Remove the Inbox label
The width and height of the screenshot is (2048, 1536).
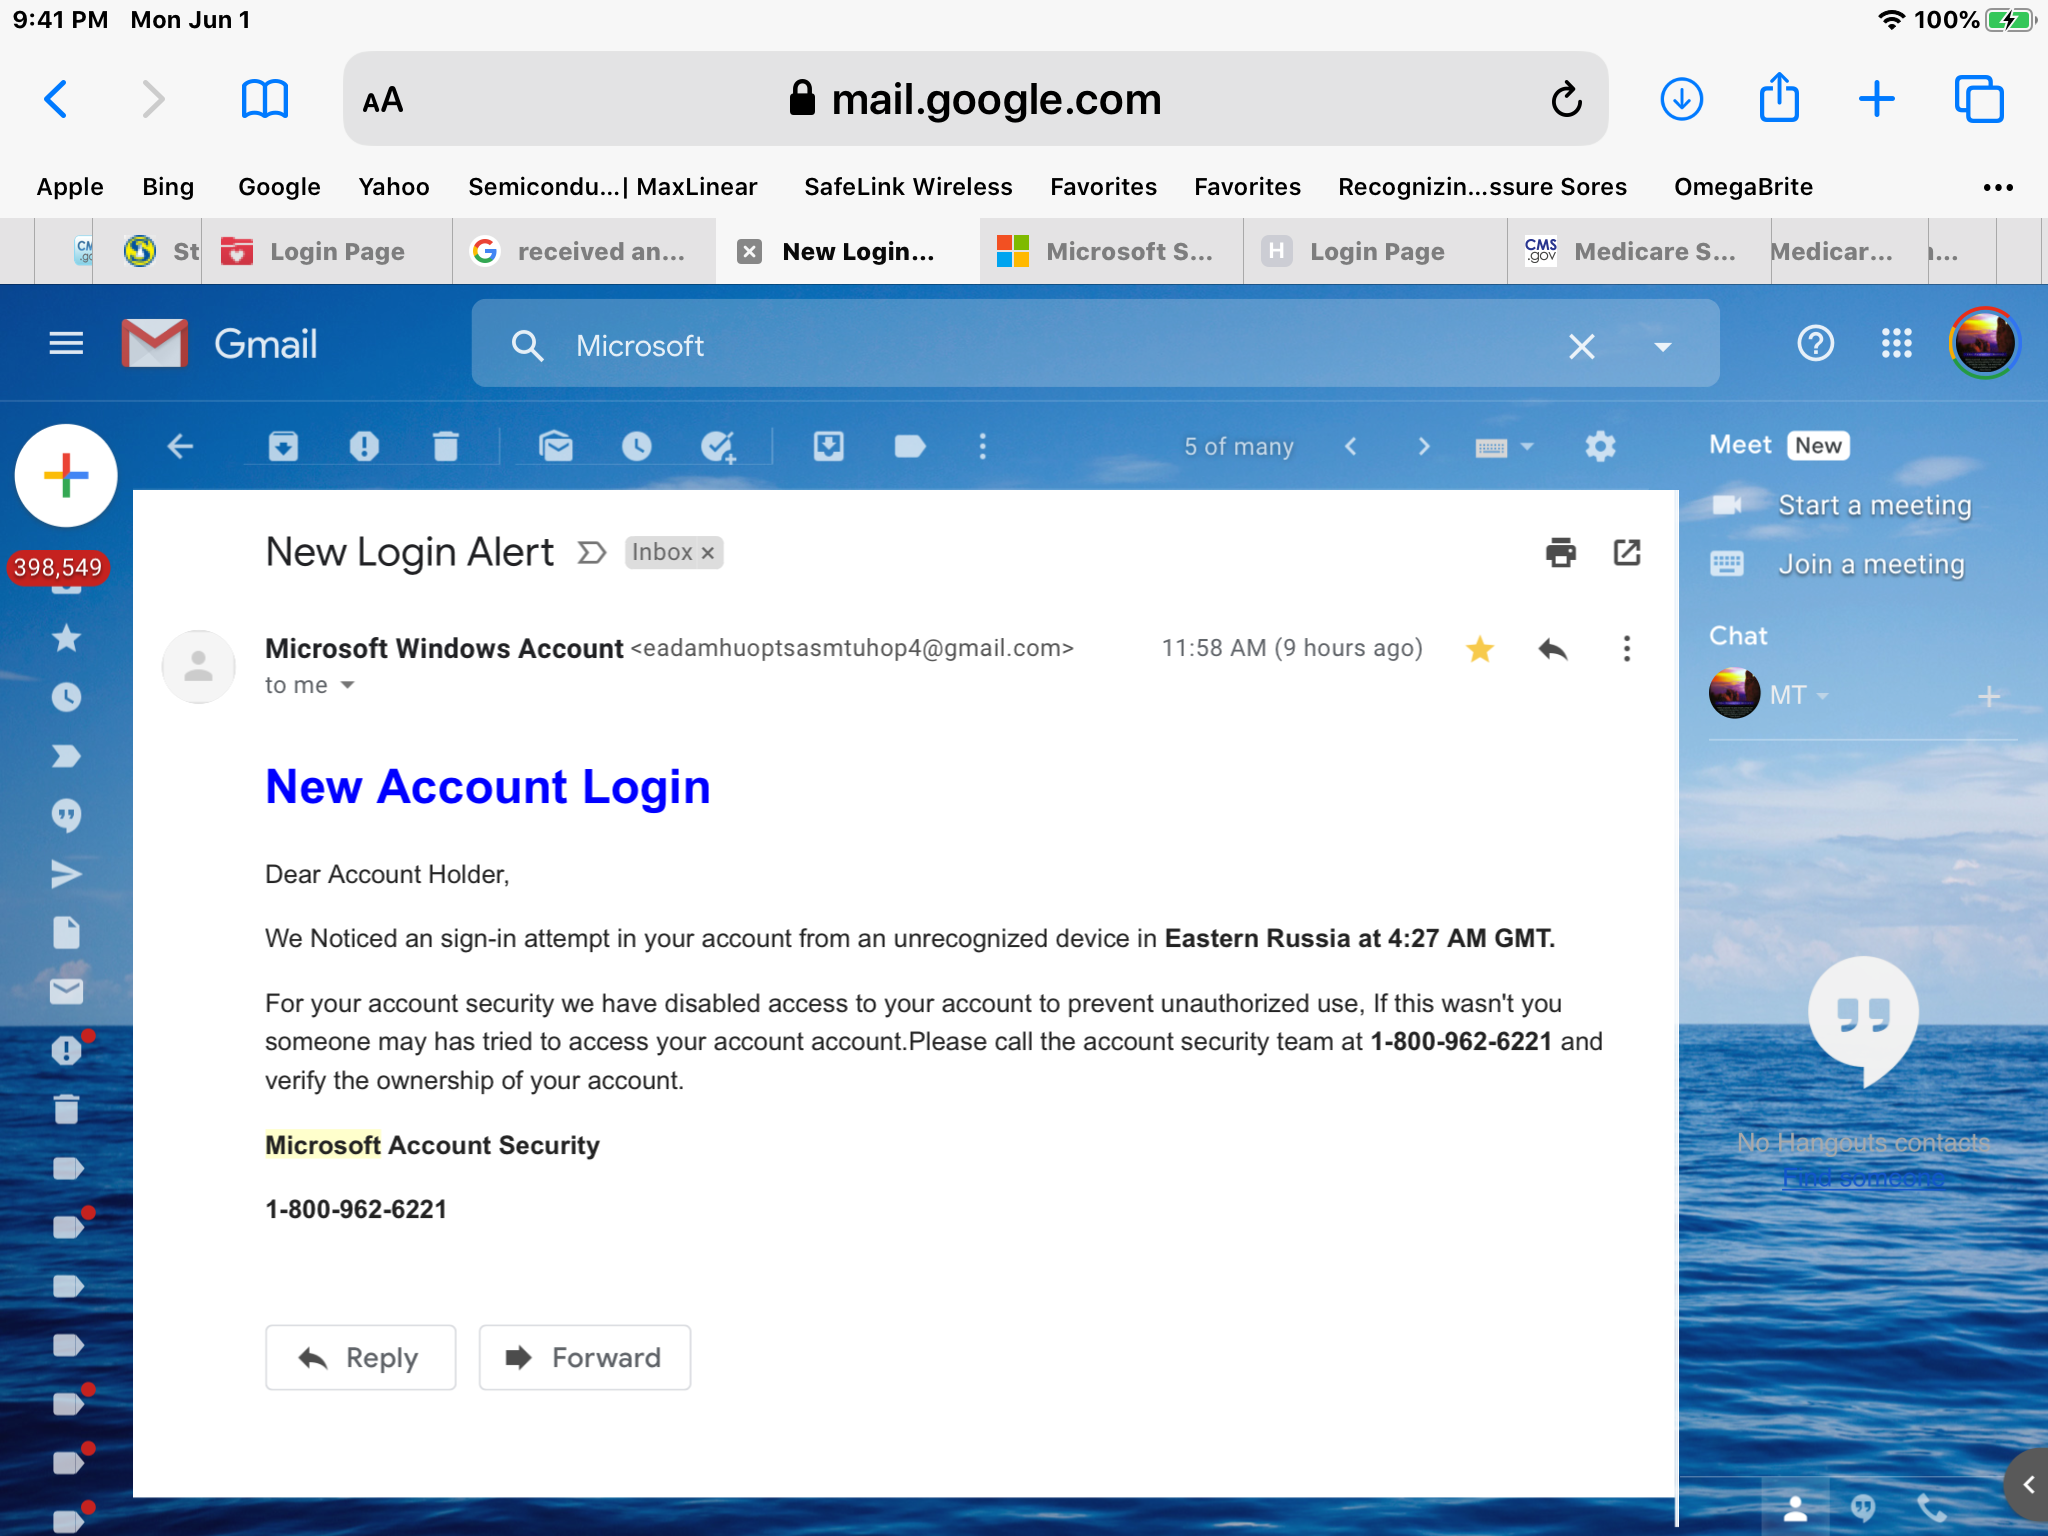(708, 553)
